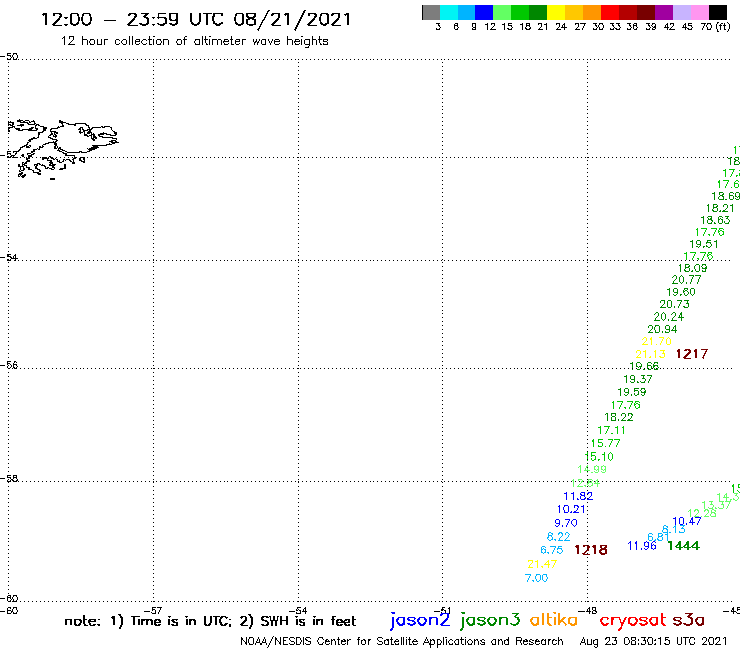Screen dimensions: 740x650
Task: Select the pure blue legend swatch
Action: click(485, 12)
